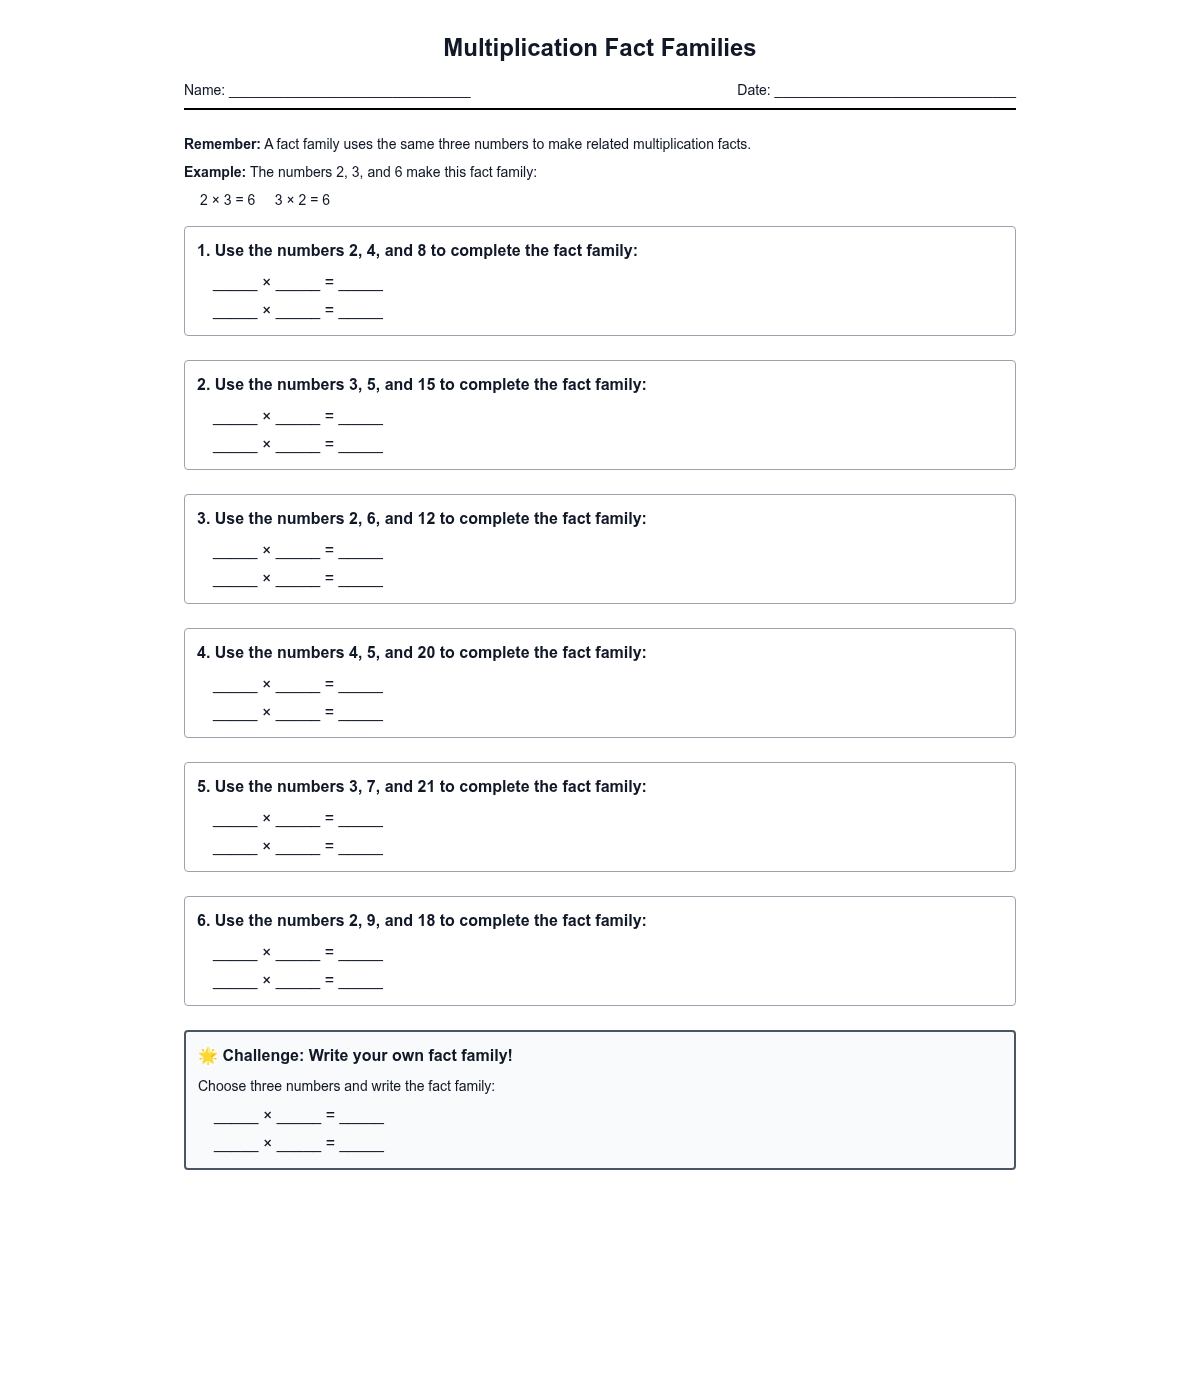Click answer blank in problem 4's second row
Viewport: 1200px width, 1400px height.
[361, 713]
